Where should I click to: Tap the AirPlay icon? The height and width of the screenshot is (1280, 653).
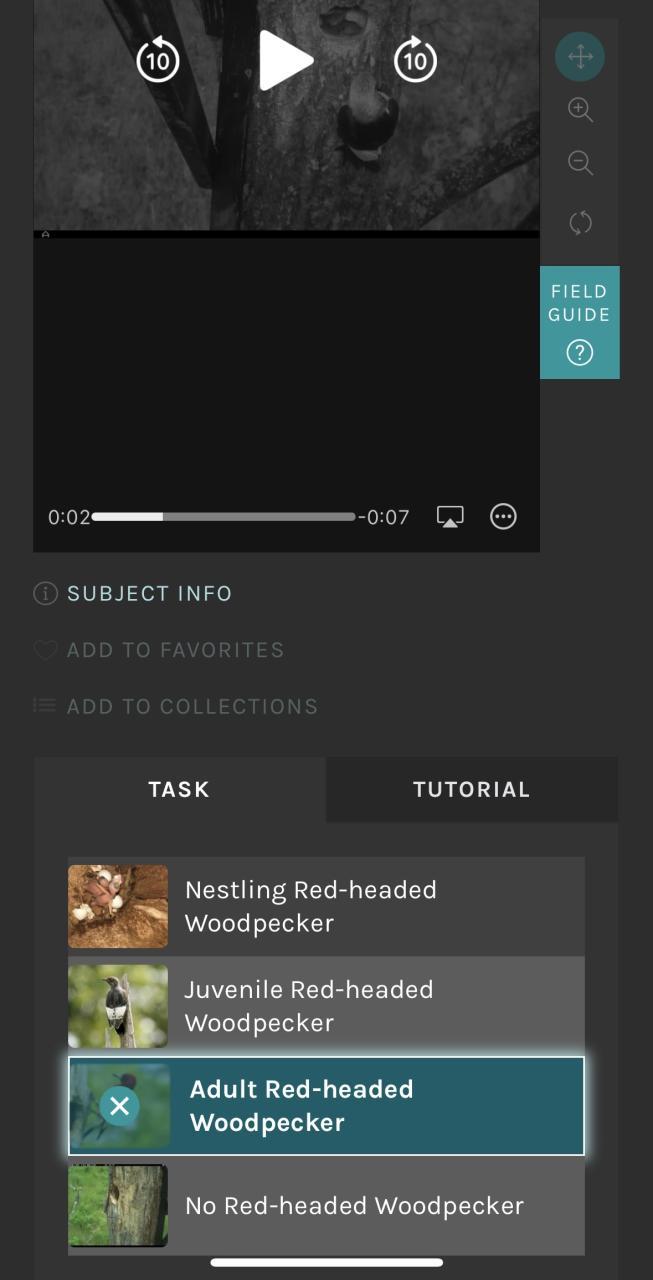450,516
